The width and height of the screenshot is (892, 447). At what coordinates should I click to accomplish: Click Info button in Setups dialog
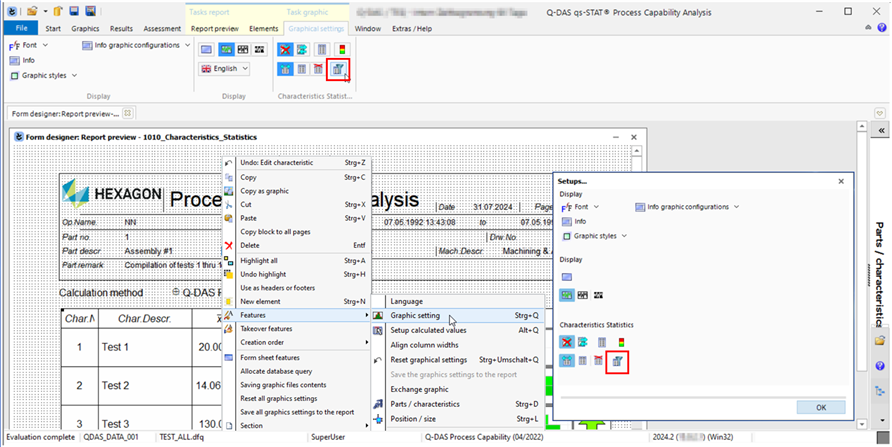point(574,222)
